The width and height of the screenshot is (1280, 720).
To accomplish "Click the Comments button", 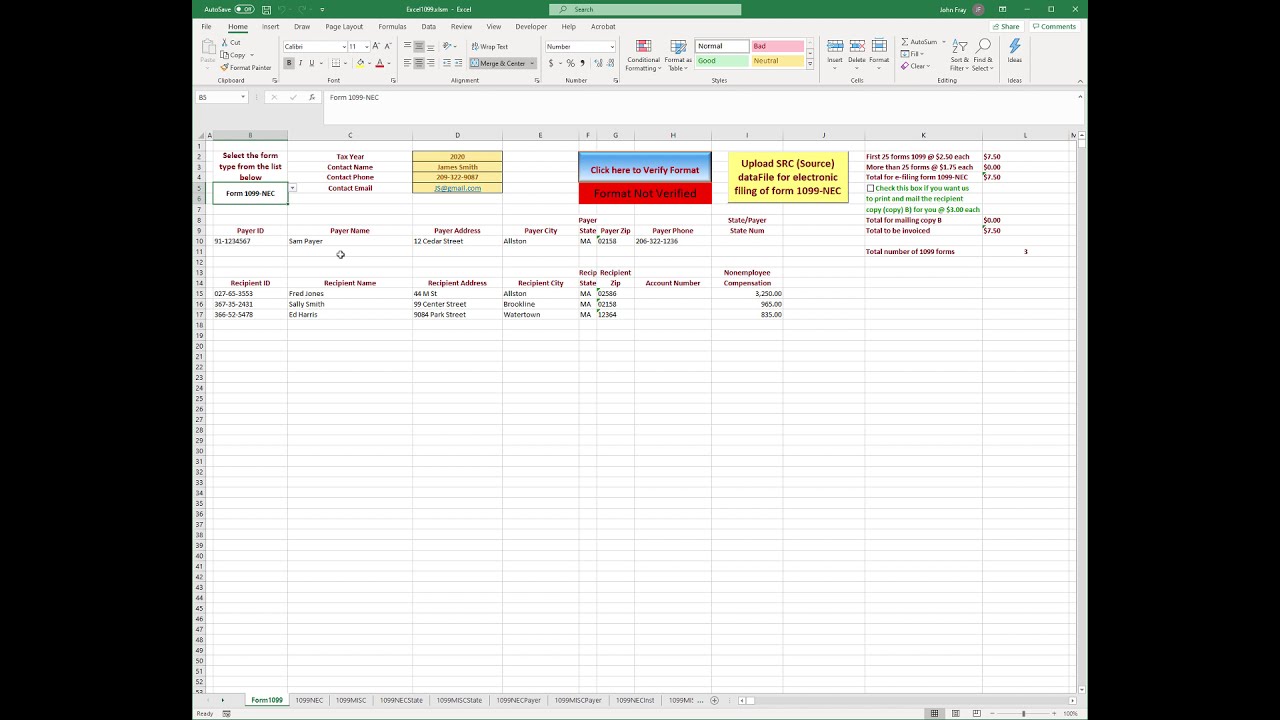I will [x=1054, y=27].
